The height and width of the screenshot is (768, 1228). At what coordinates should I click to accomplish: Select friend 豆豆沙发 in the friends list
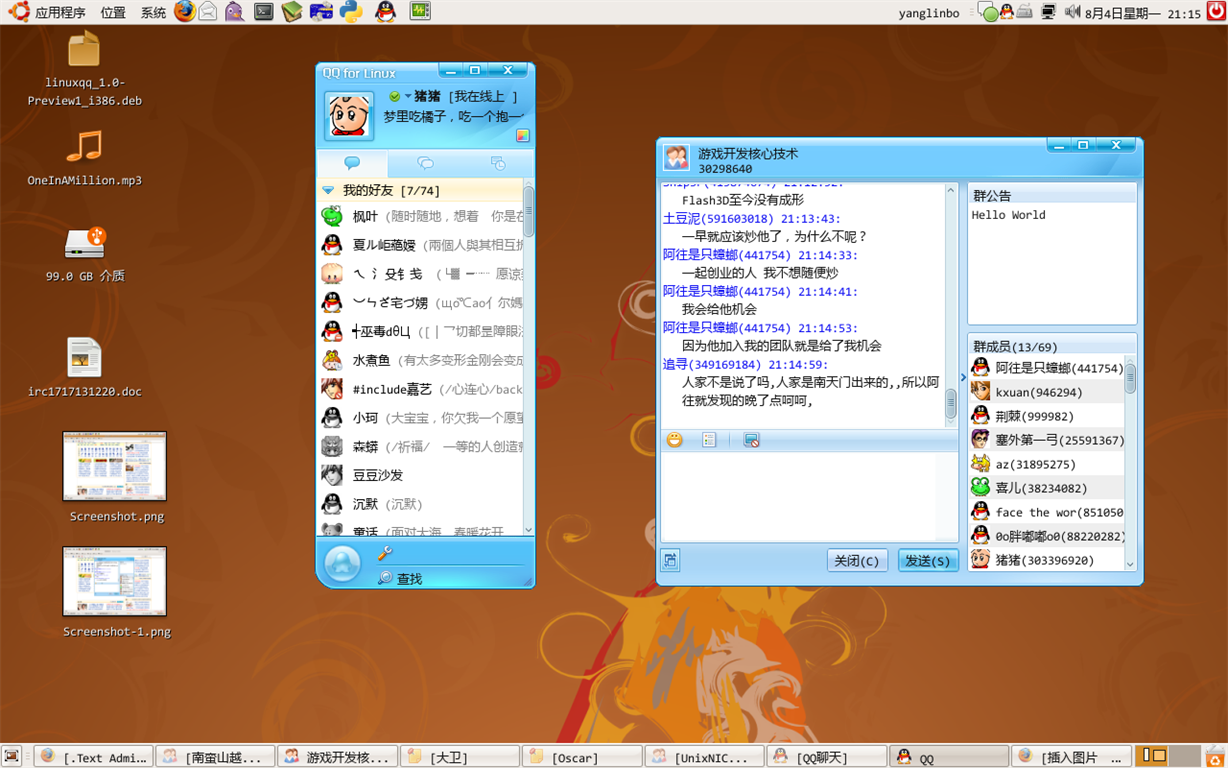point(420,475)
